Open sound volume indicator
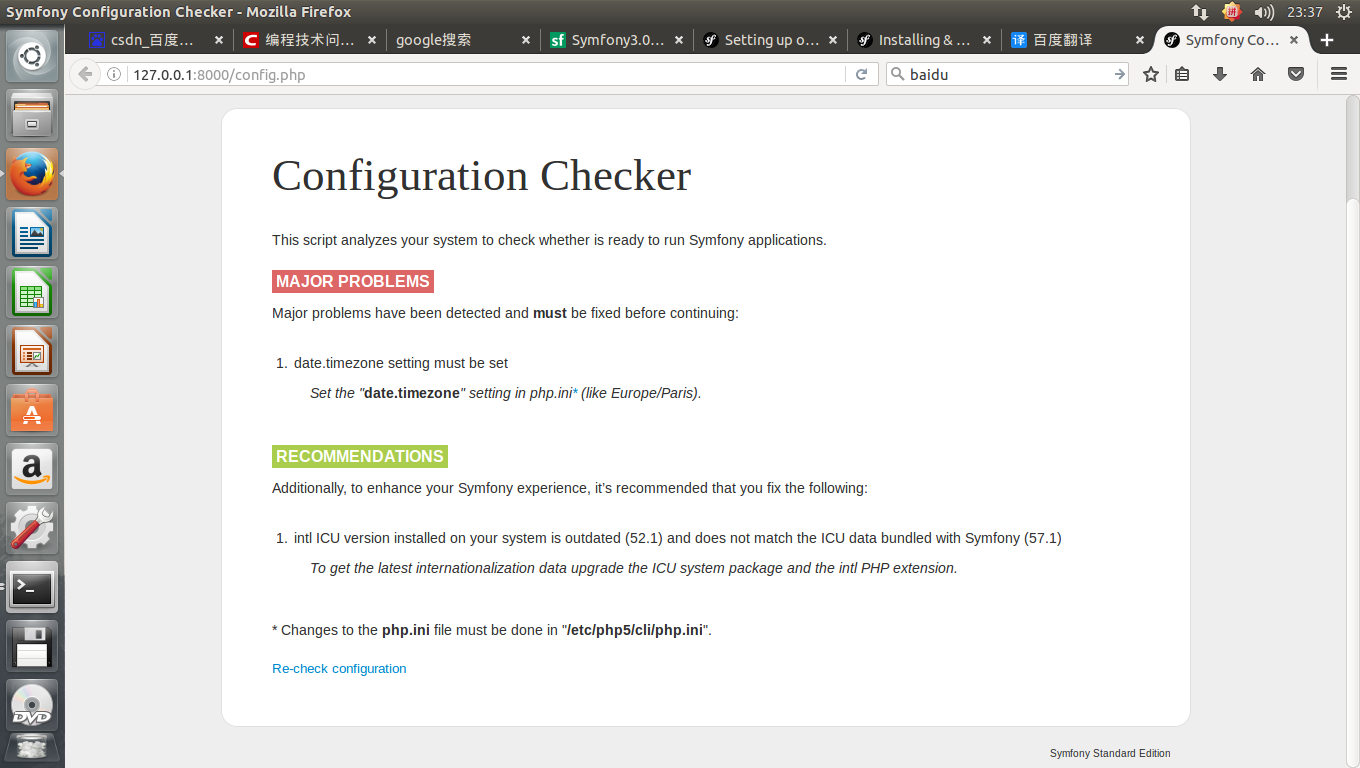 tap(1264, 12)
